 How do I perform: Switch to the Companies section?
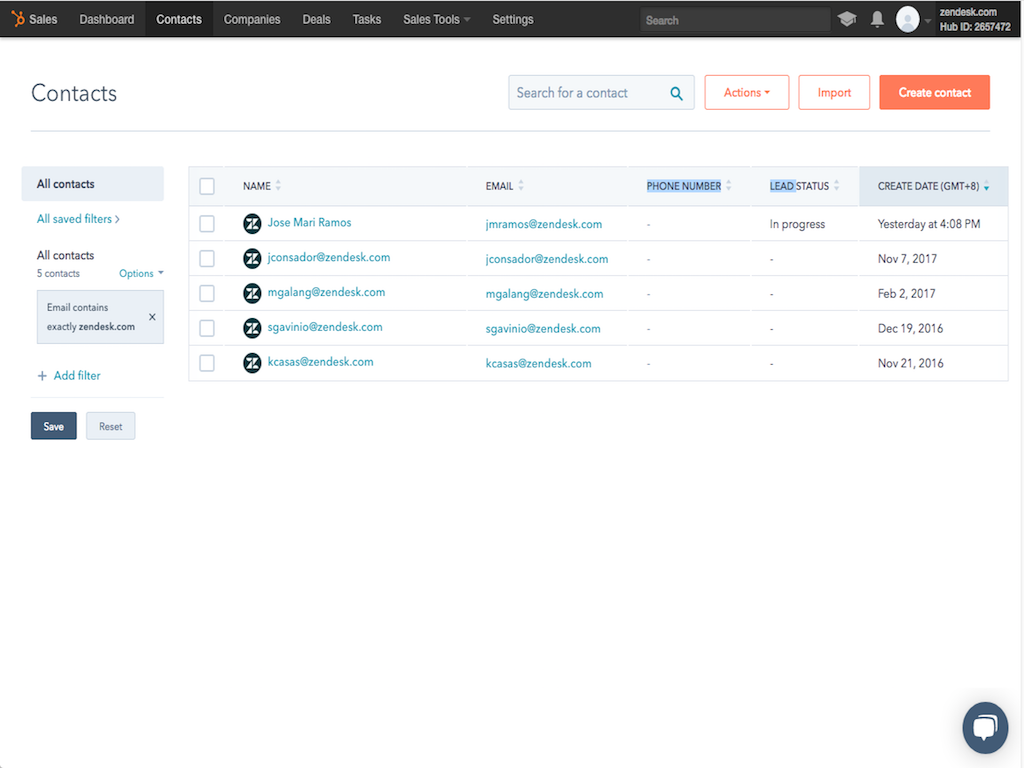[x=251, y=19]
